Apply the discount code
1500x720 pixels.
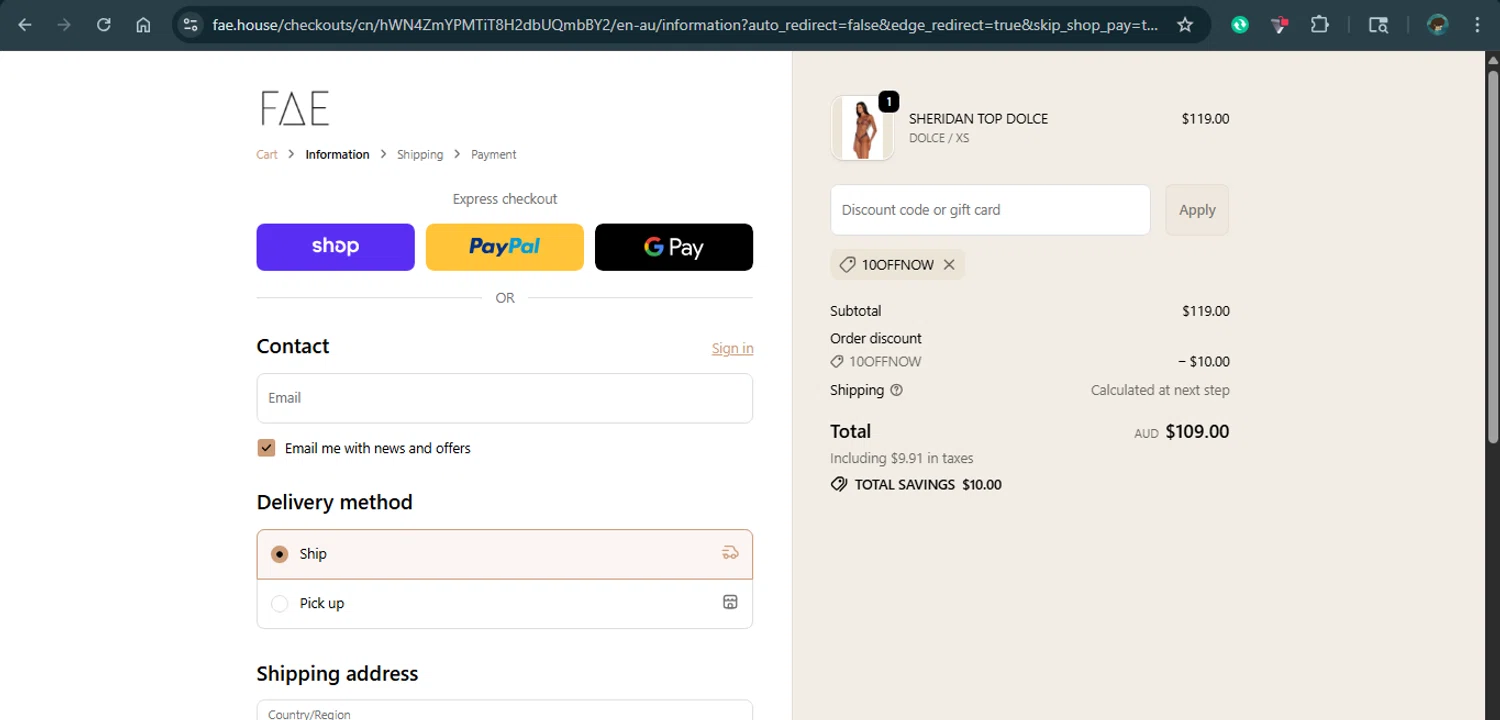point(1197,210)
